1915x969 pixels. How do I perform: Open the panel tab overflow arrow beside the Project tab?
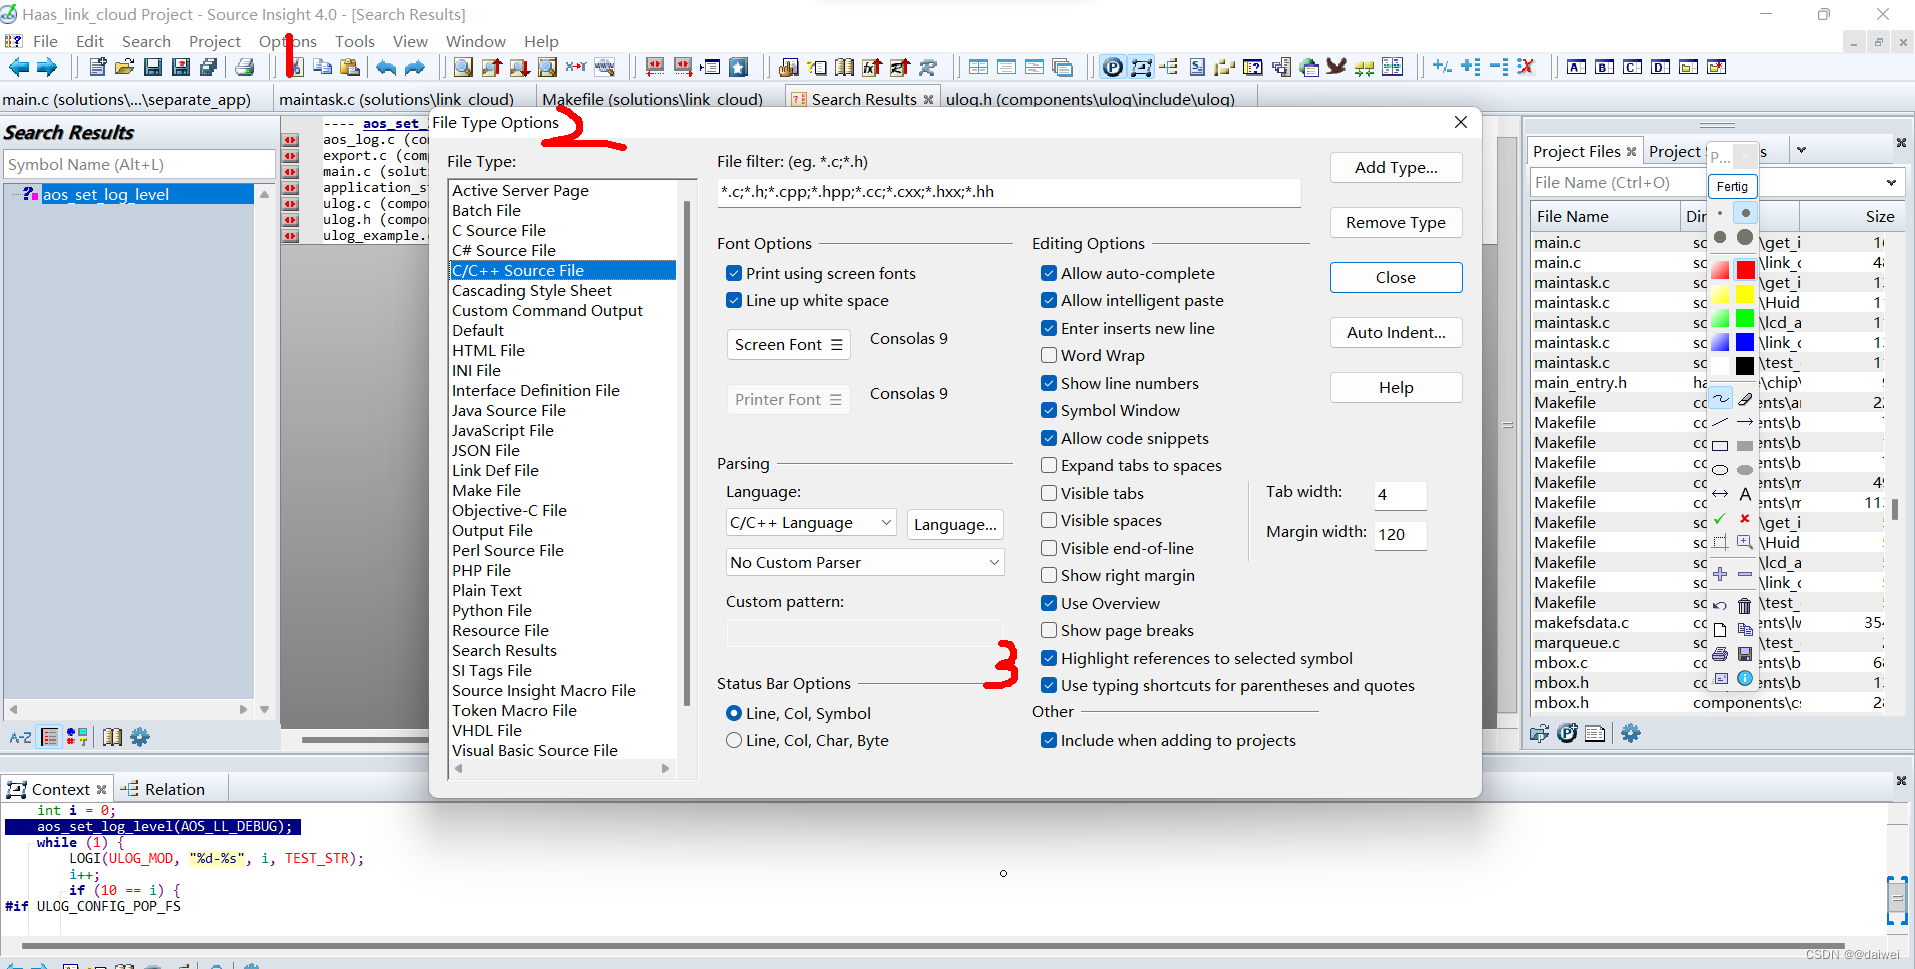pos(1801,150)
